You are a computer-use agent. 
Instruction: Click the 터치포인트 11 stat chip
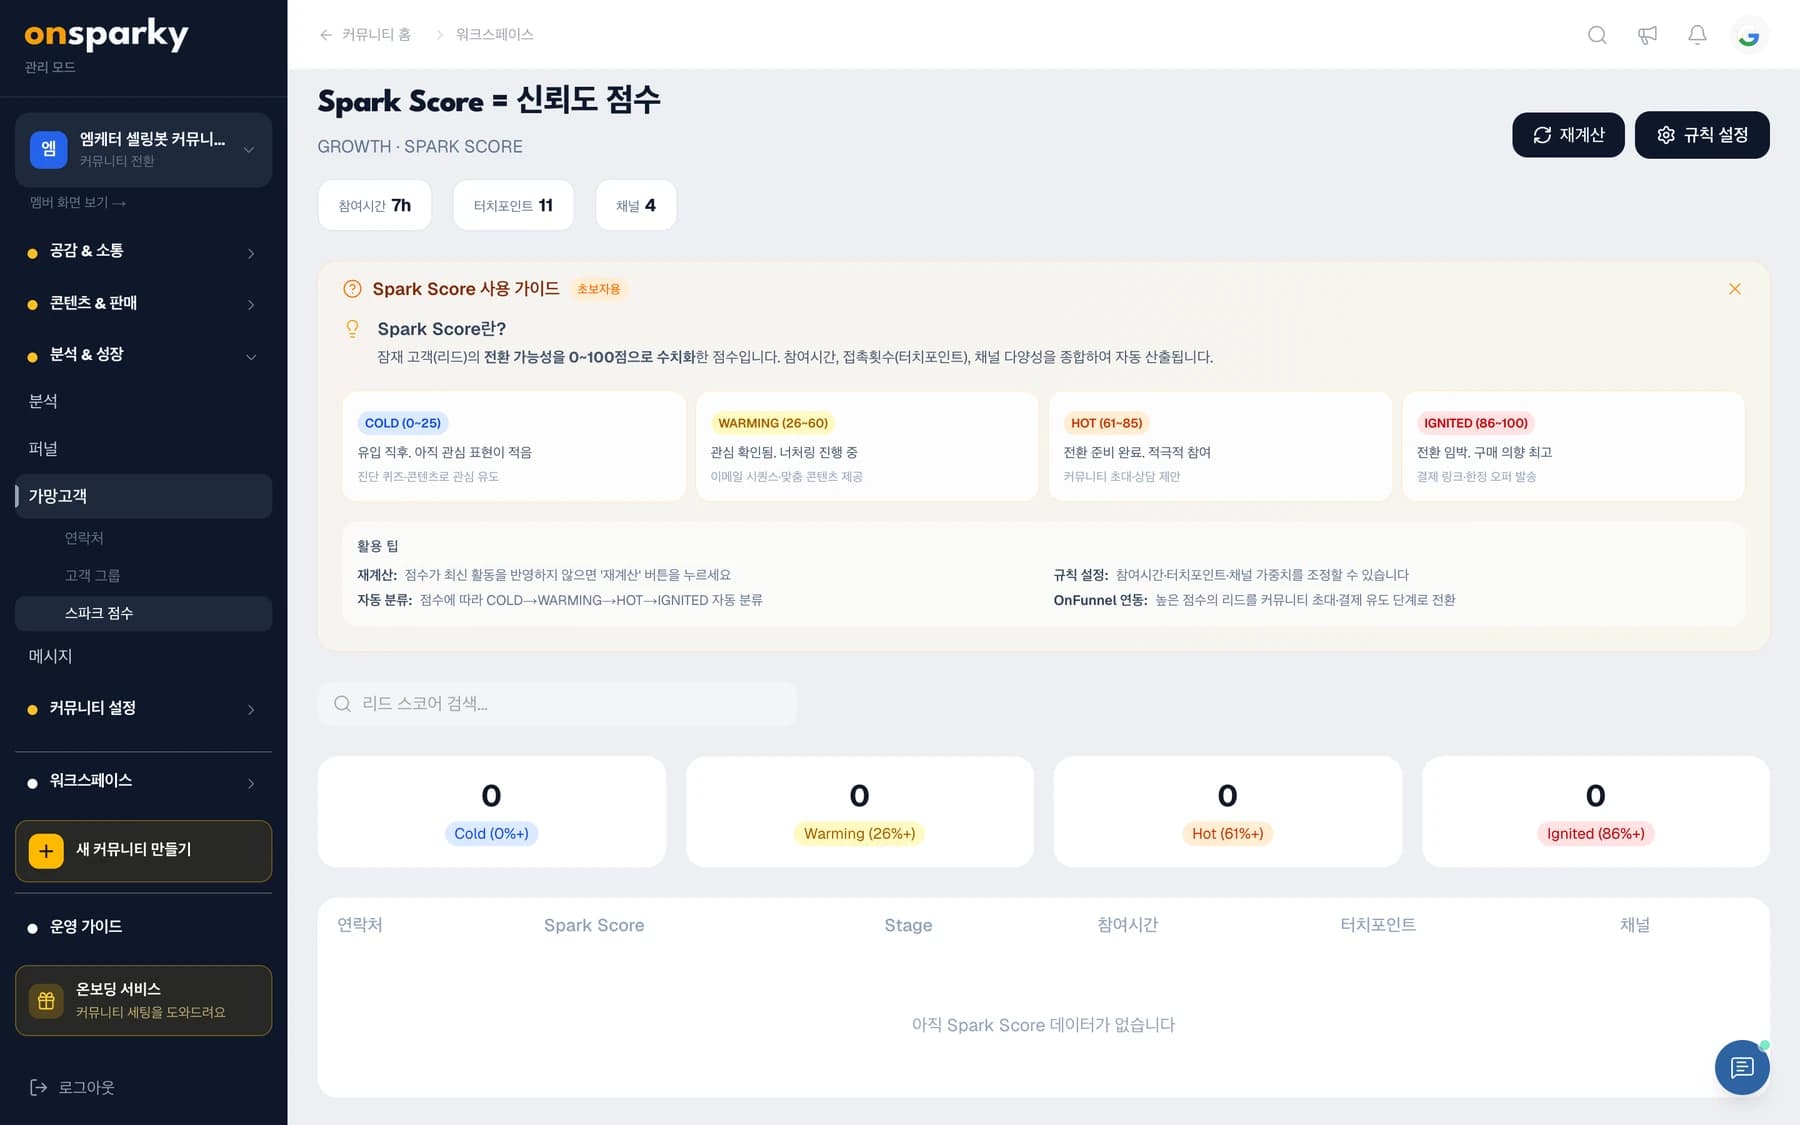click(x=513, y=205)
